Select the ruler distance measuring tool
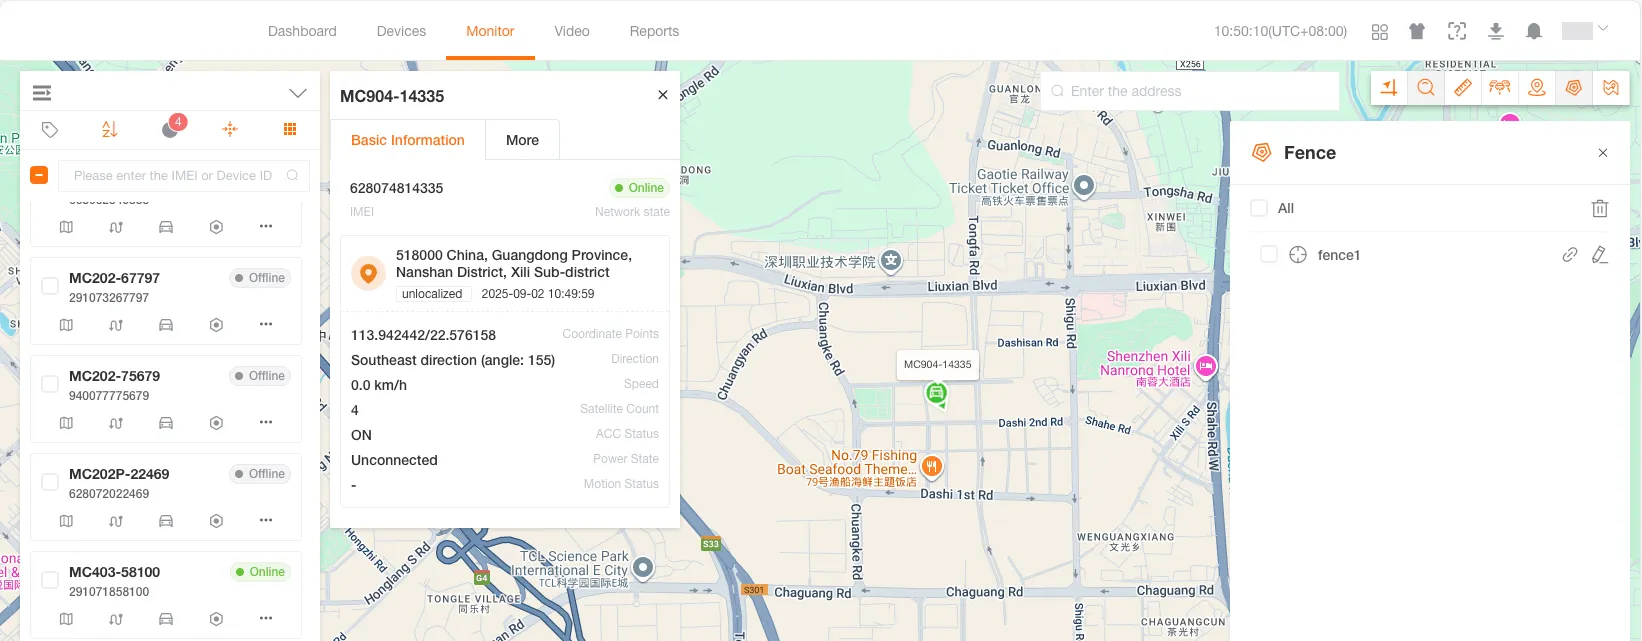 (1462, 88)
